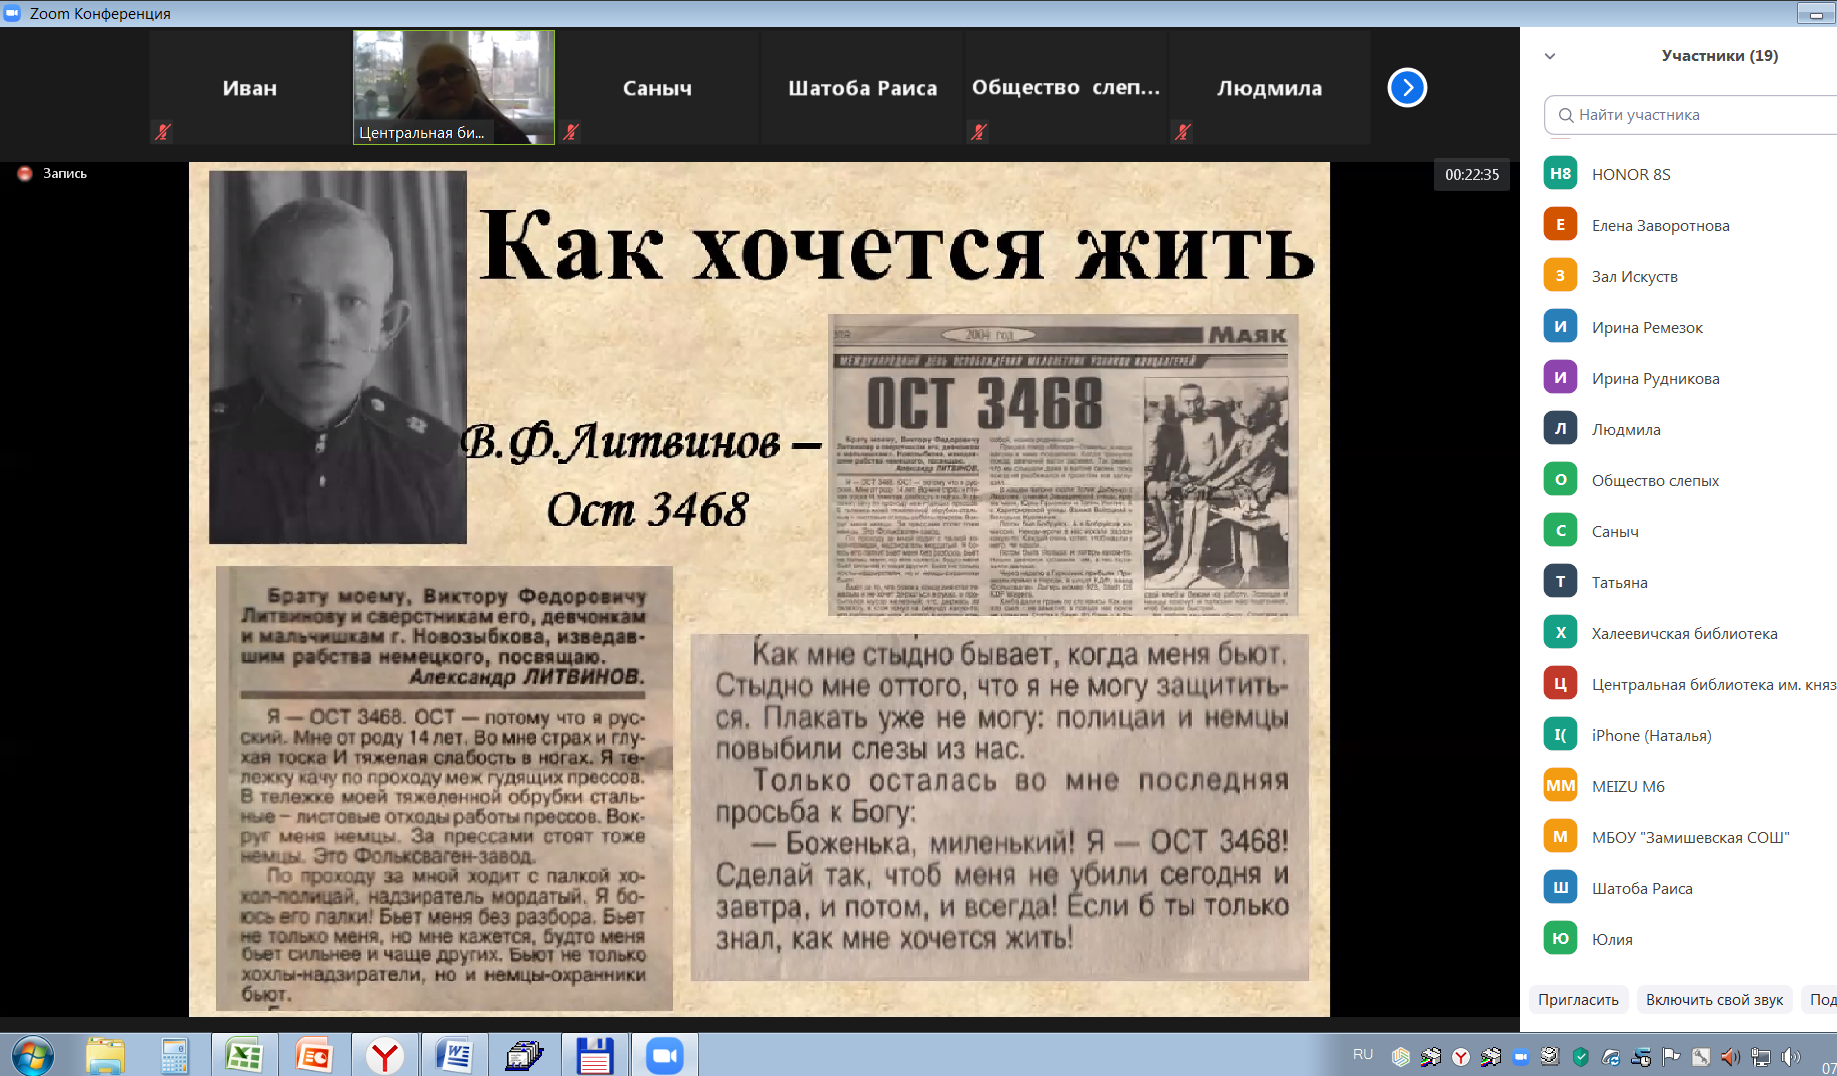
Task: Click the Kaspersky green shield tray icon
Action: pyautogui.click(x=1581, y=1057)
